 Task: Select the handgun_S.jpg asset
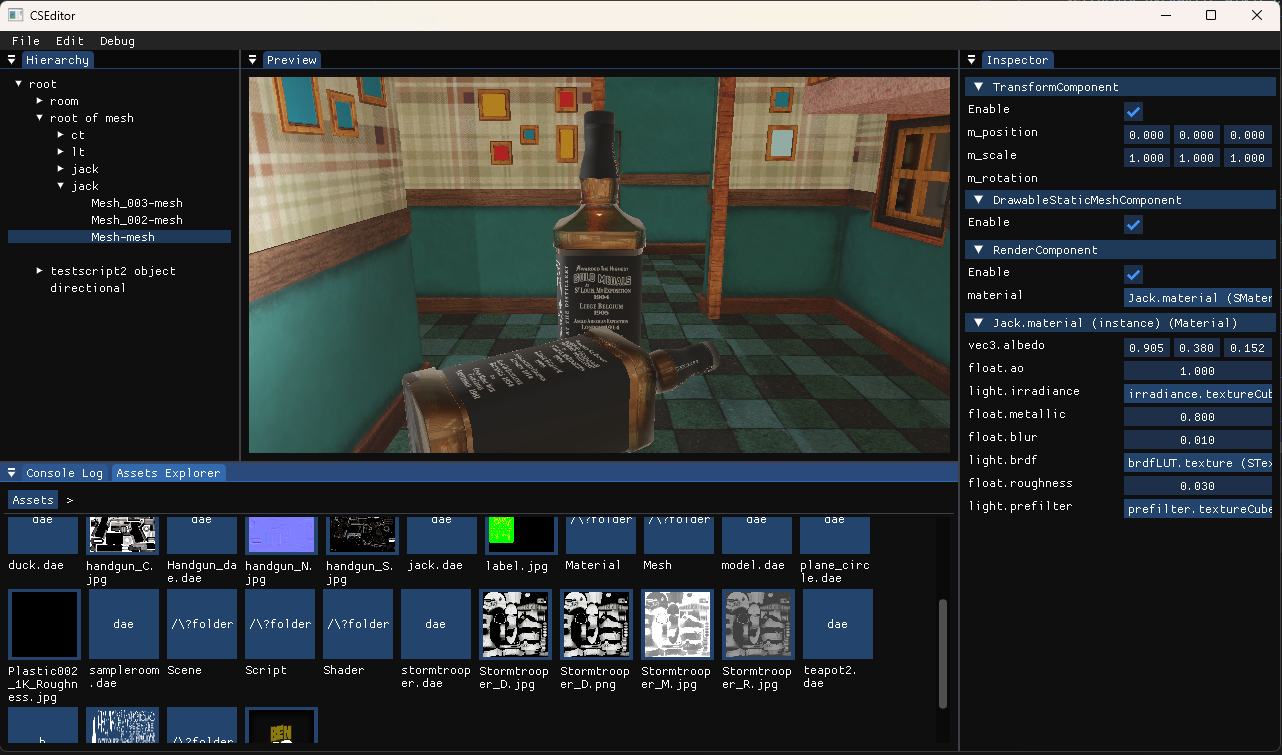point(364,535)
